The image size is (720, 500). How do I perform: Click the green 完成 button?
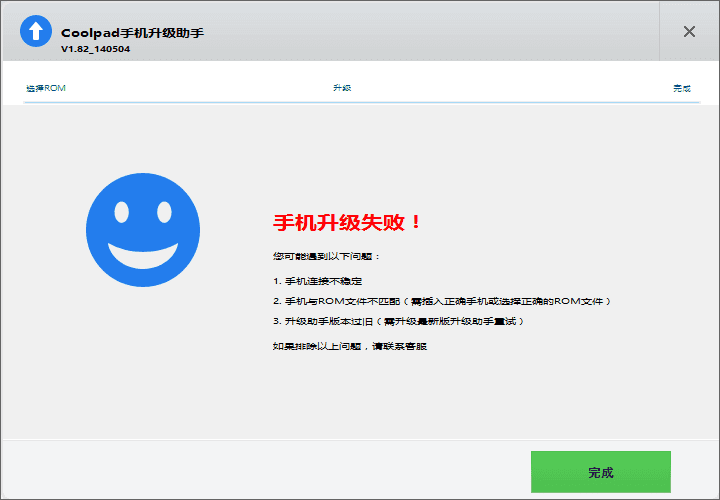[x=601, y=472]
